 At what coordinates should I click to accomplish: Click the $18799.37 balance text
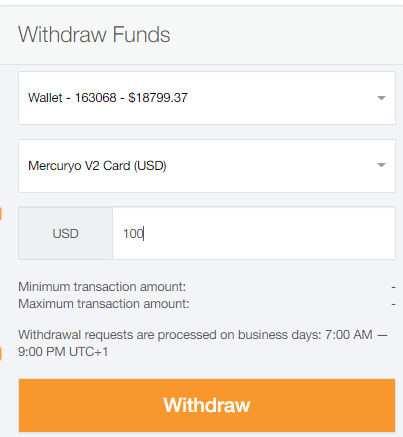(158, 98)
